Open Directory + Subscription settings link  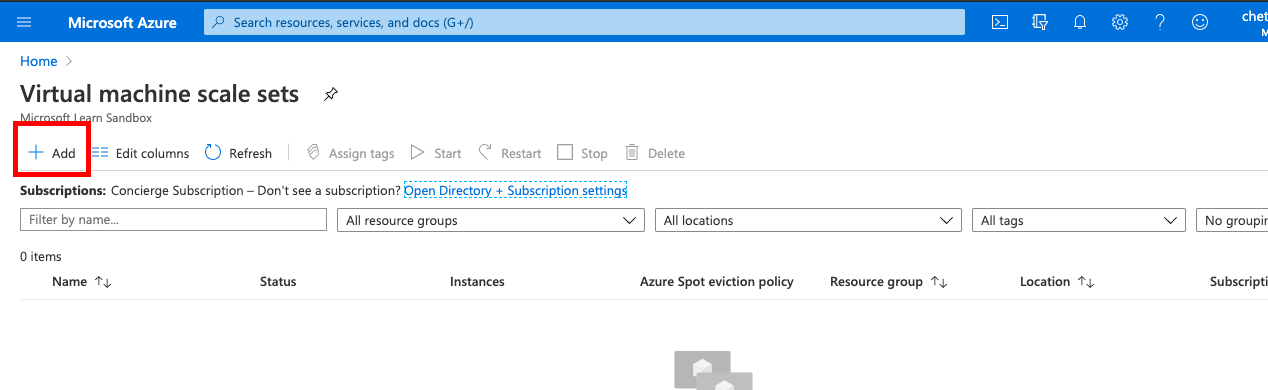click(x=515, y=190)
